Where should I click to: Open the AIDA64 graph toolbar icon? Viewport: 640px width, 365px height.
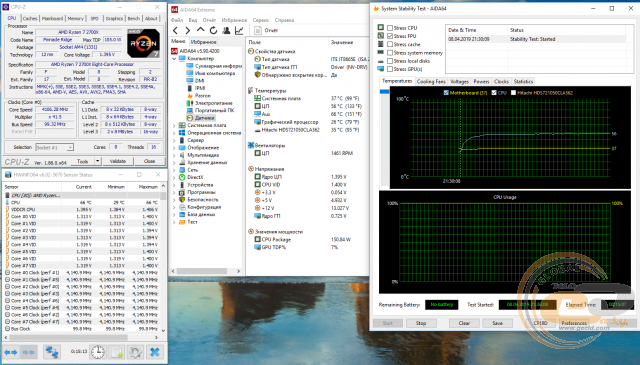239,31
